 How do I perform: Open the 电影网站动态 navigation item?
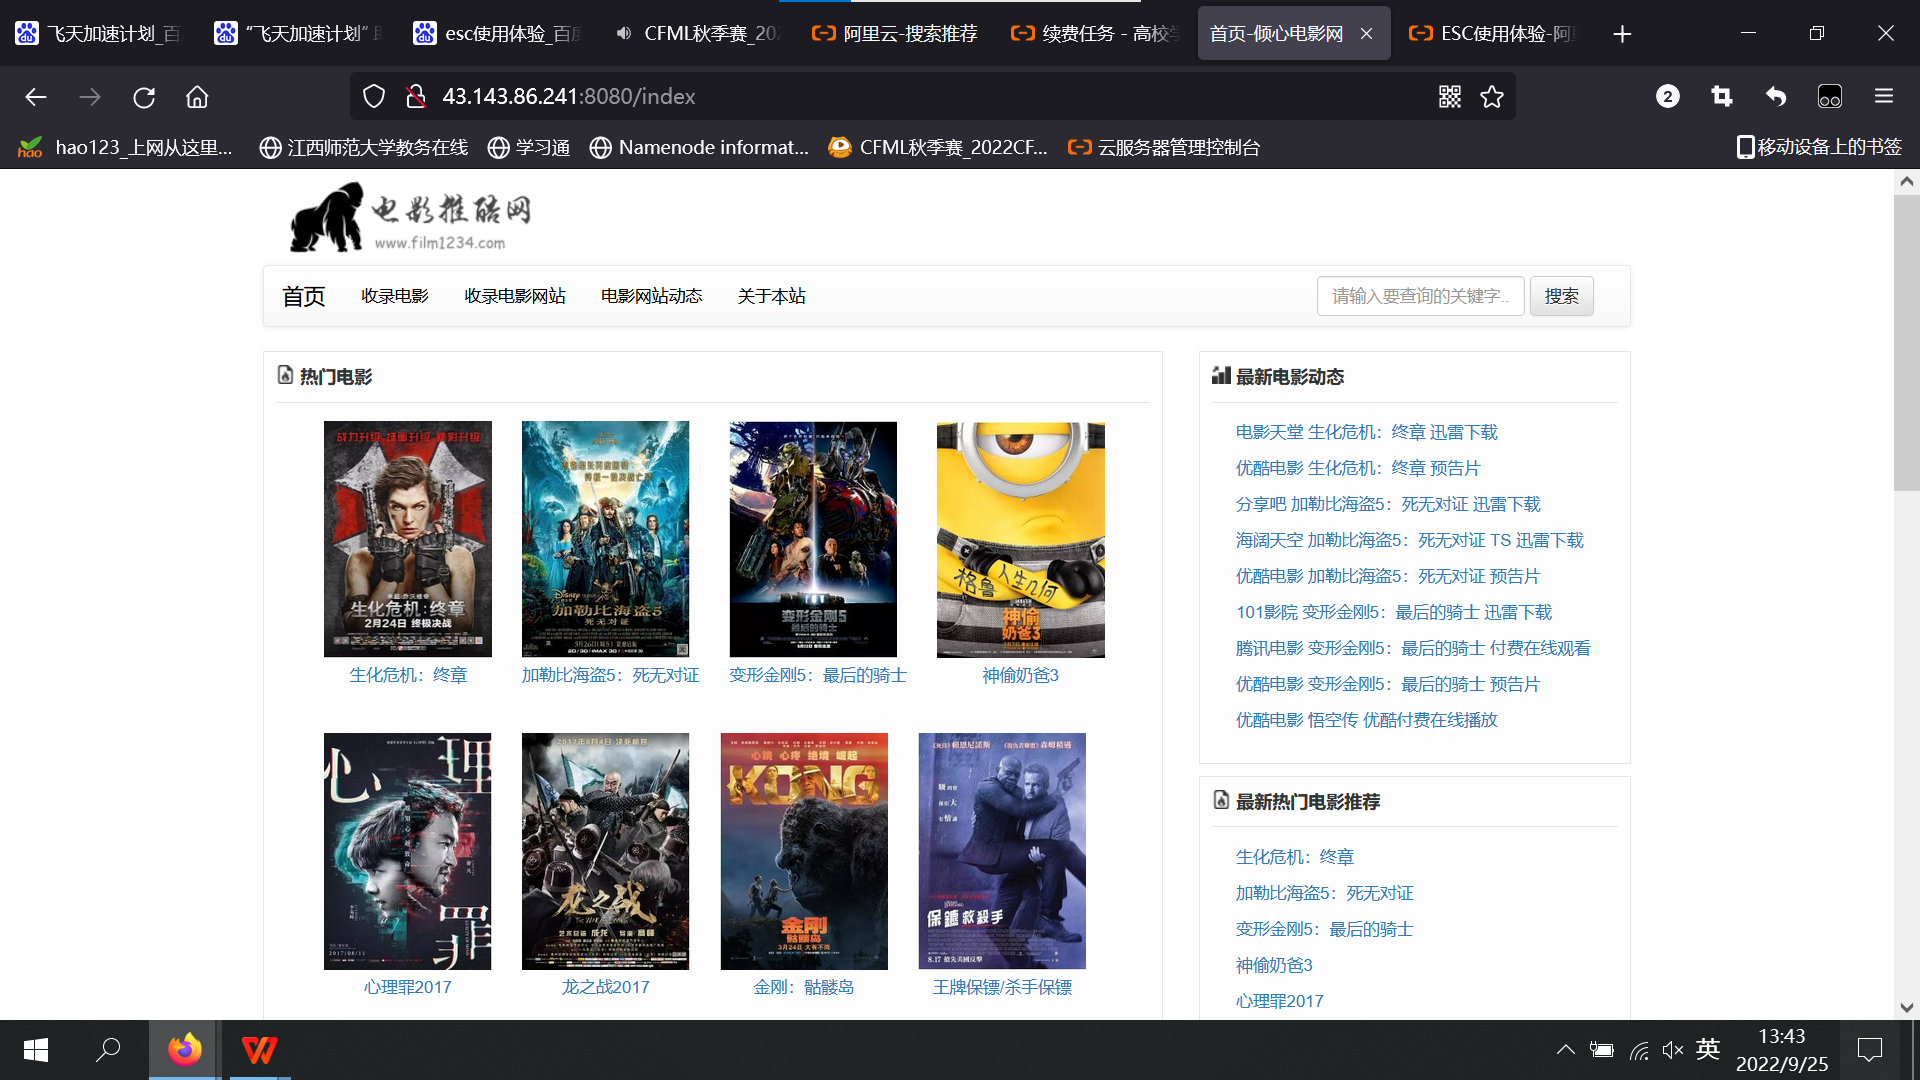[651, 296]
